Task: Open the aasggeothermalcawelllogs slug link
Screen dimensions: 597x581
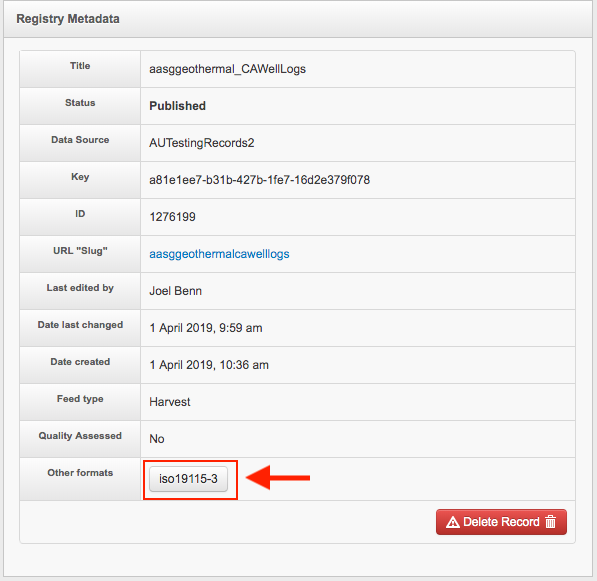Action: (x=219, y=254)
